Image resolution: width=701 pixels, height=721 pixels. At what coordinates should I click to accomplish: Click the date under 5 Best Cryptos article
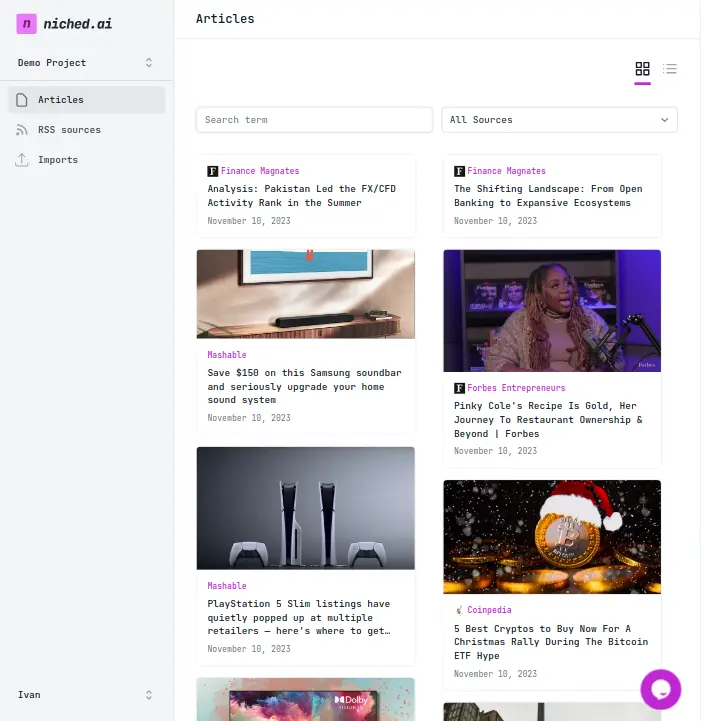pyautogui.click(x=496, y=674)
